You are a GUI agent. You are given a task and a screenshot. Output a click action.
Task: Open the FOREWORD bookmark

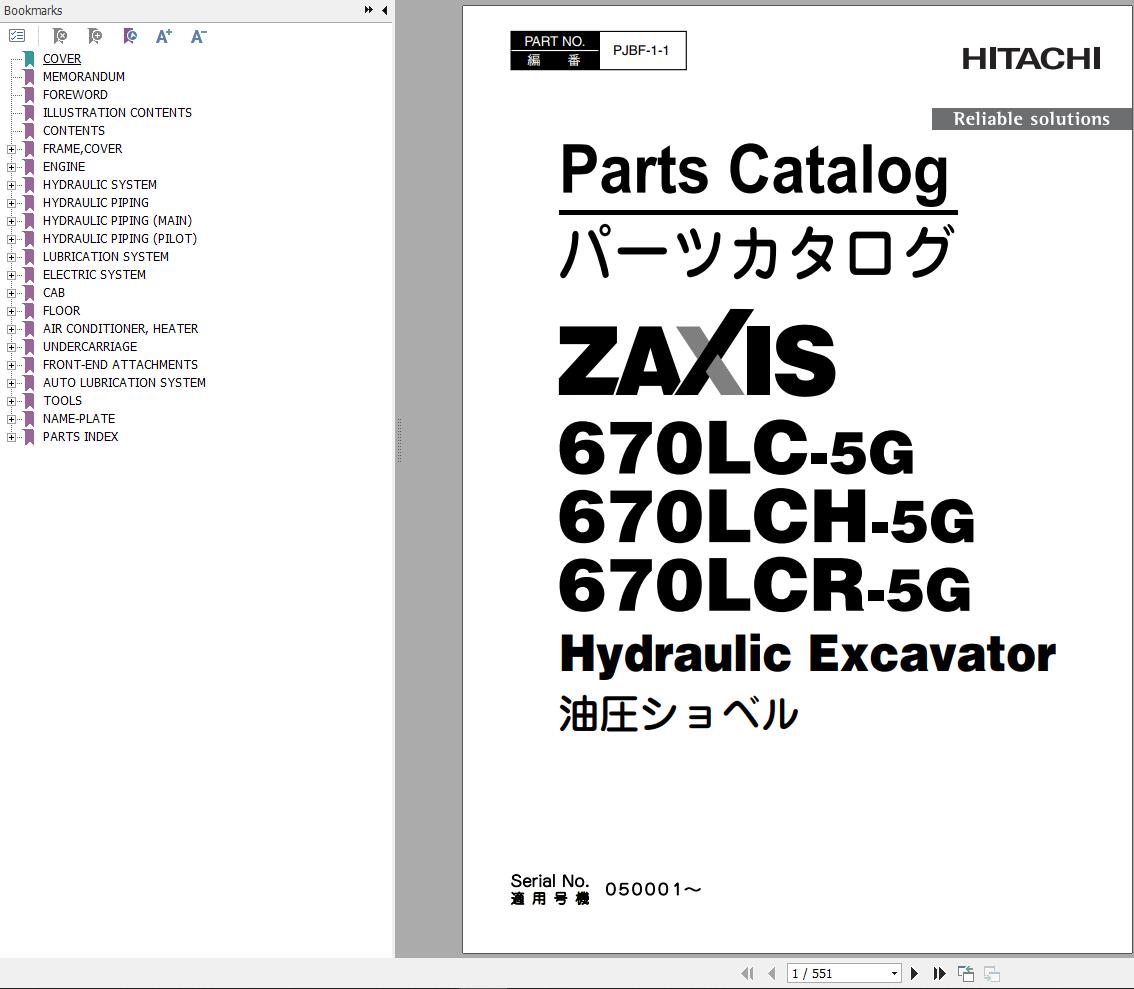pyautogui.click(x=75, y=95)
